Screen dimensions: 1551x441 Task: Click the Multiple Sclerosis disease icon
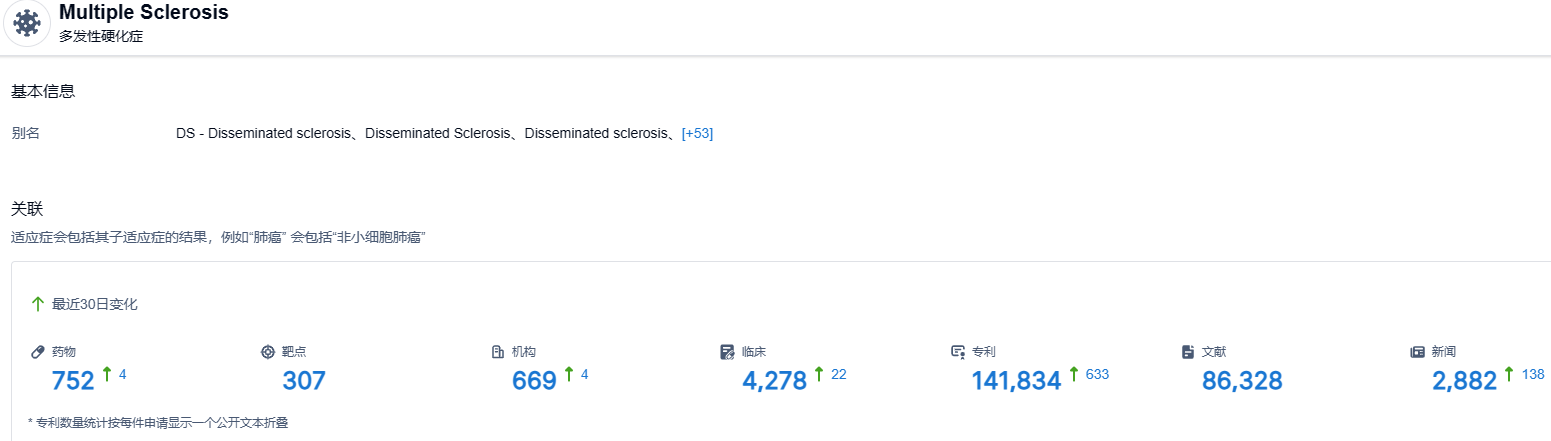pos(27,22)
